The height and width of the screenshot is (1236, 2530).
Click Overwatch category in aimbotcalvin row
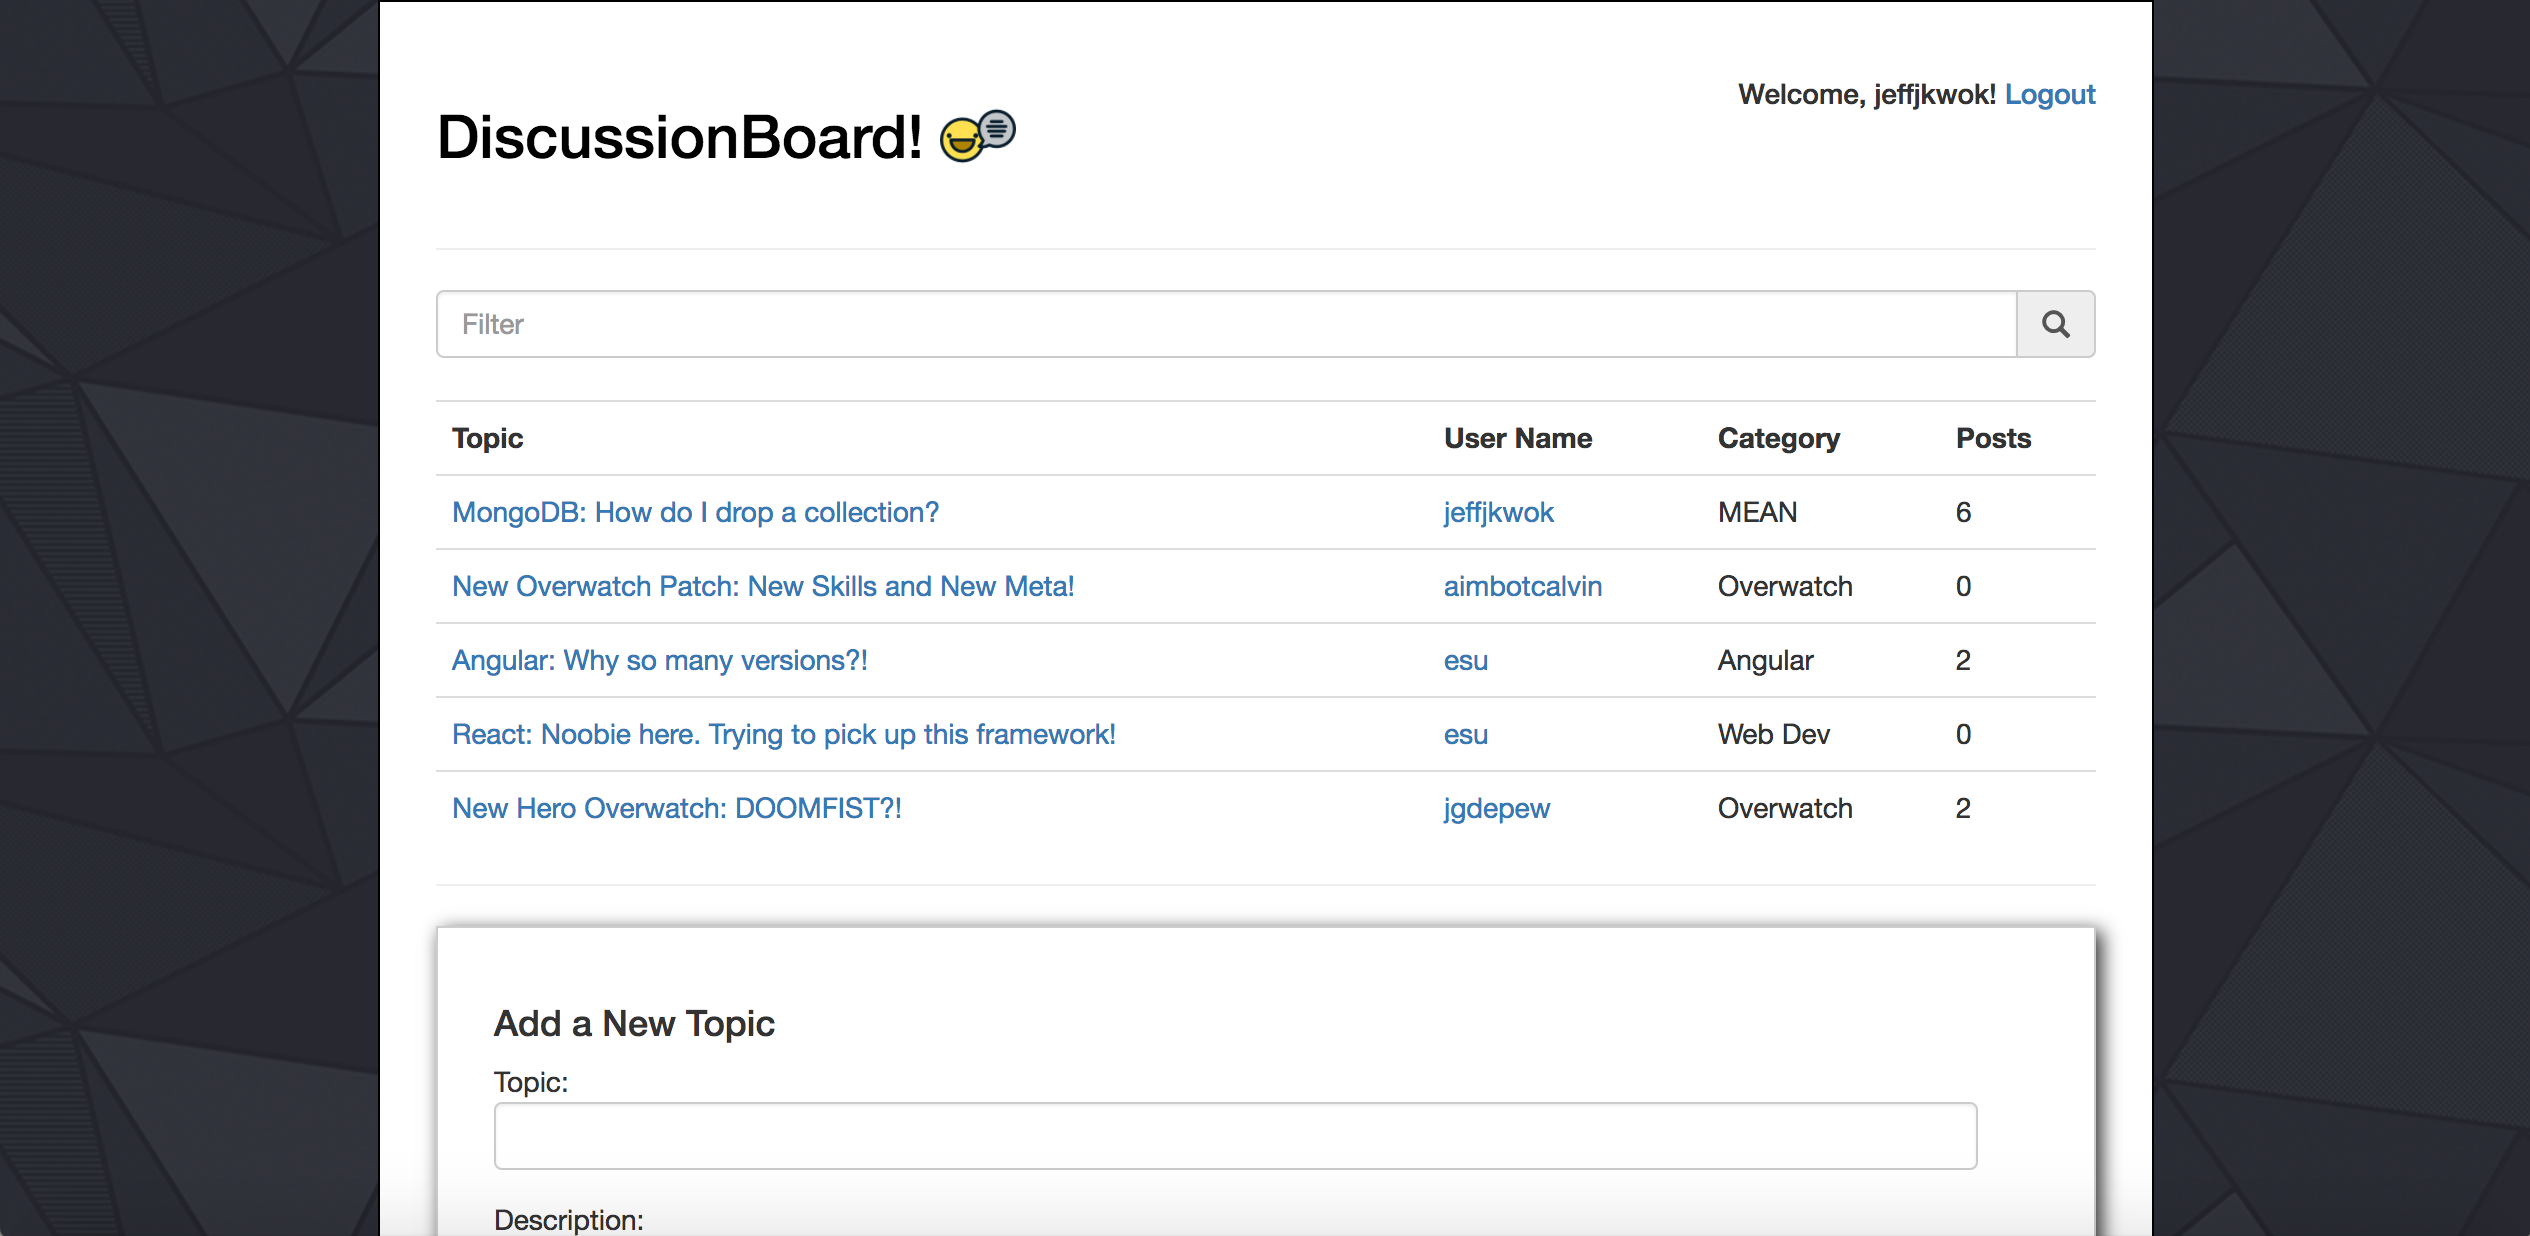click(1785, 586)
